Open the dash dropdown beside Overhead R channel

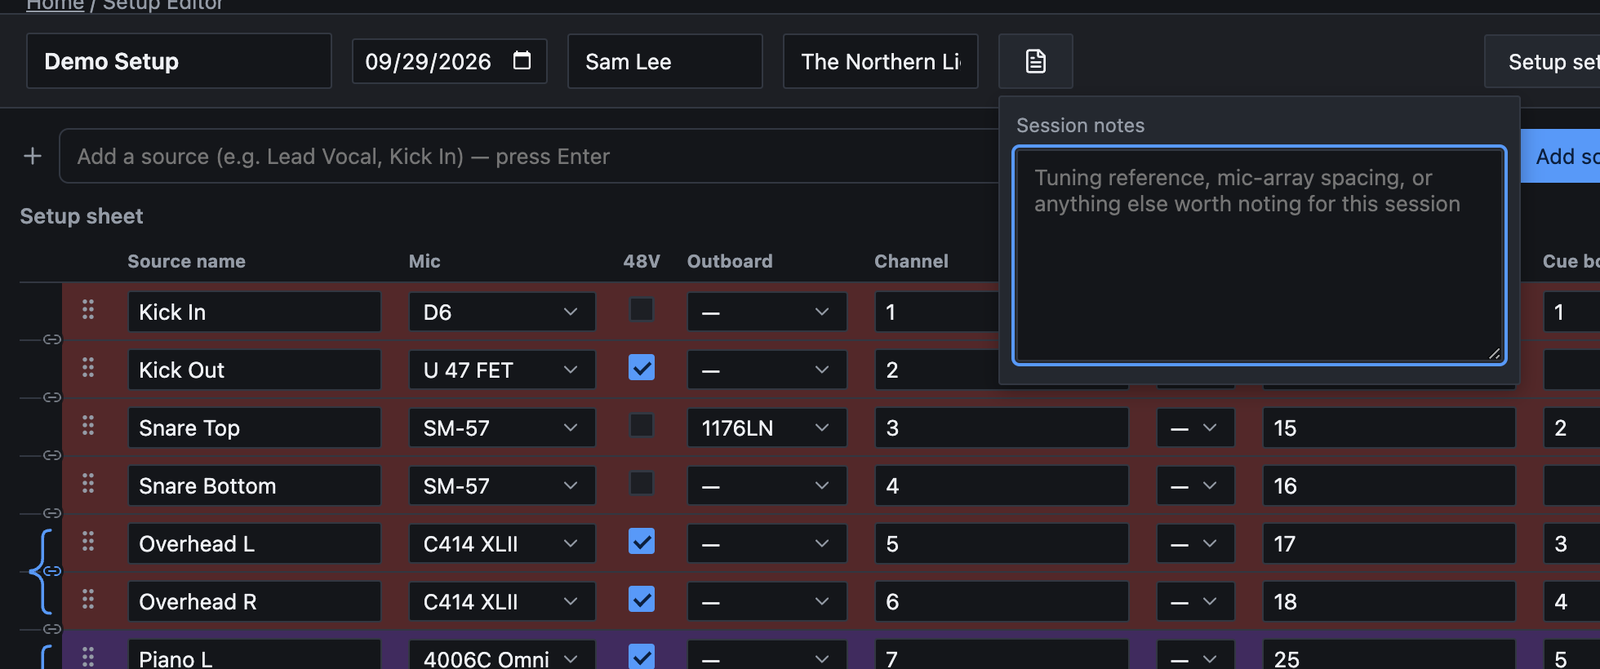coord(1195,602)
